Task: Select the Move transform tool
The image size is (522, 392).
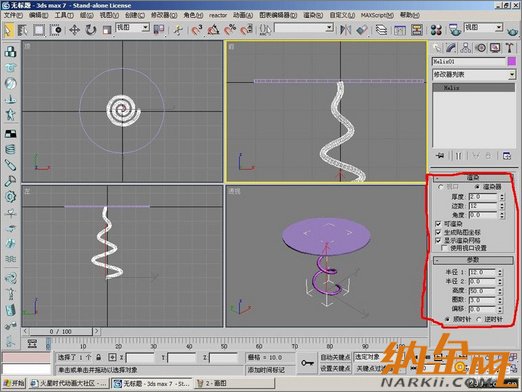Action: pyautogui.click(x=74, y=30)
